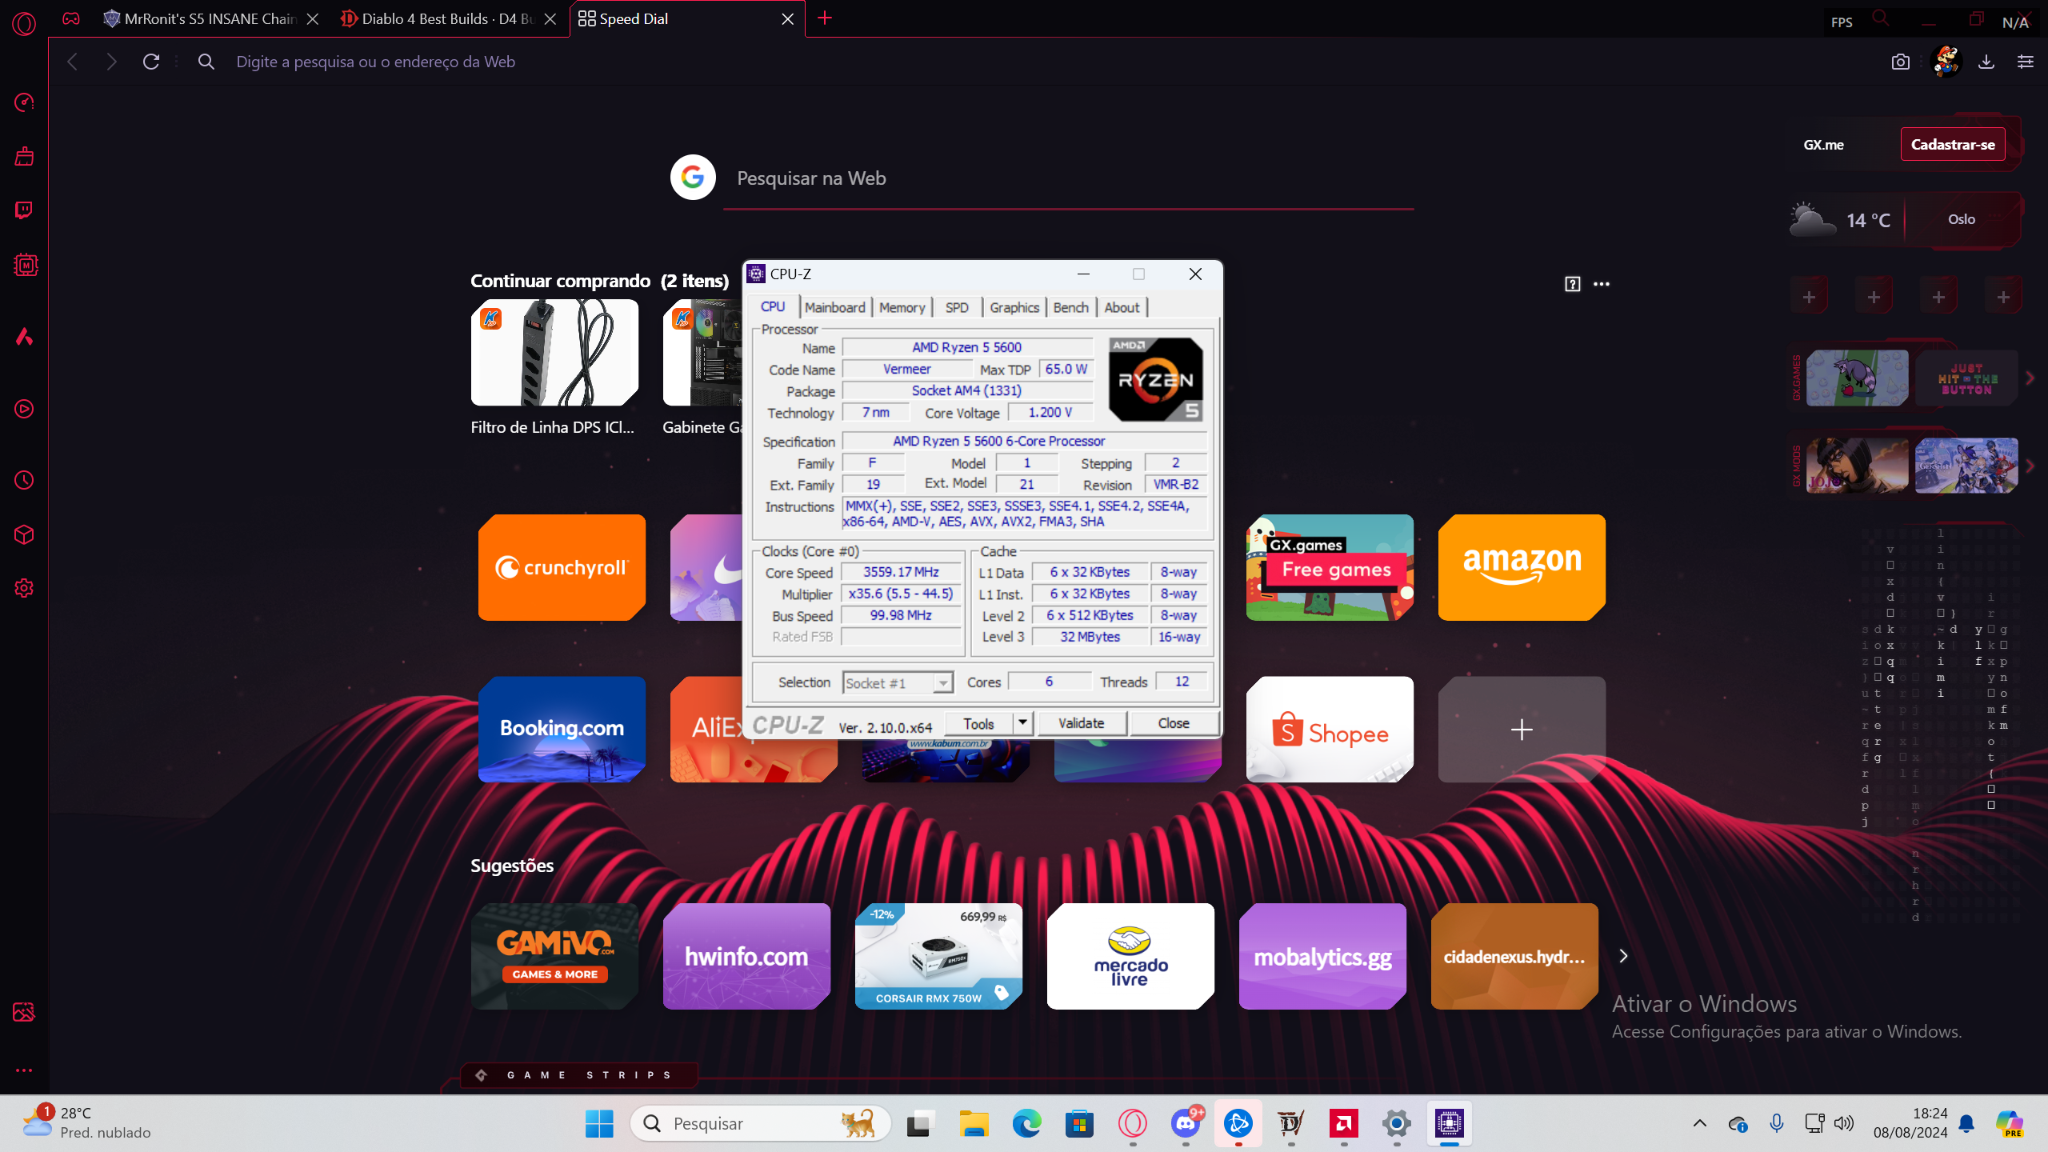This screenshot has width=2048, height=1152.
Task: Open the amazon speed dial tile
Action: coord(1522,567)
